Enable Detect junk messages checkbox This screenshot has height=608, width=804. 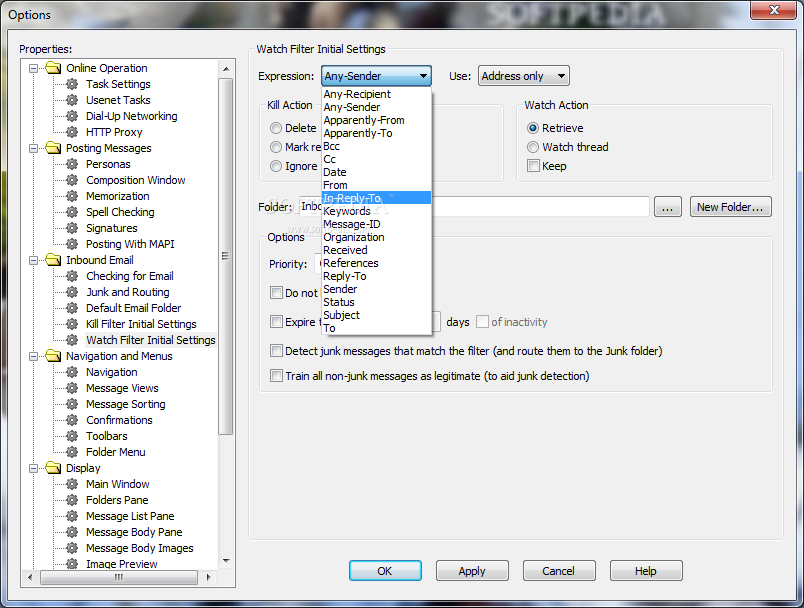[276, 351]
